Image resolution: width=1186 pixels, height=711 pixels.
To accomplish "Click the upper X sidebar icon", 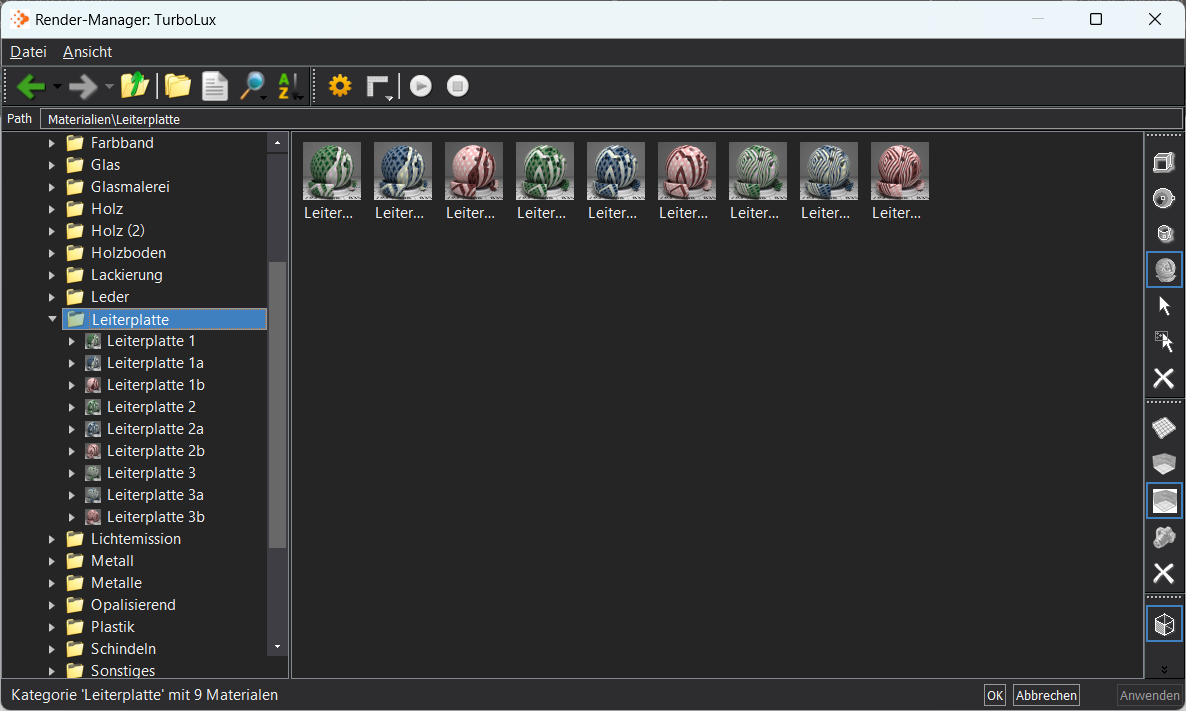I will [x=1164, y=377].
